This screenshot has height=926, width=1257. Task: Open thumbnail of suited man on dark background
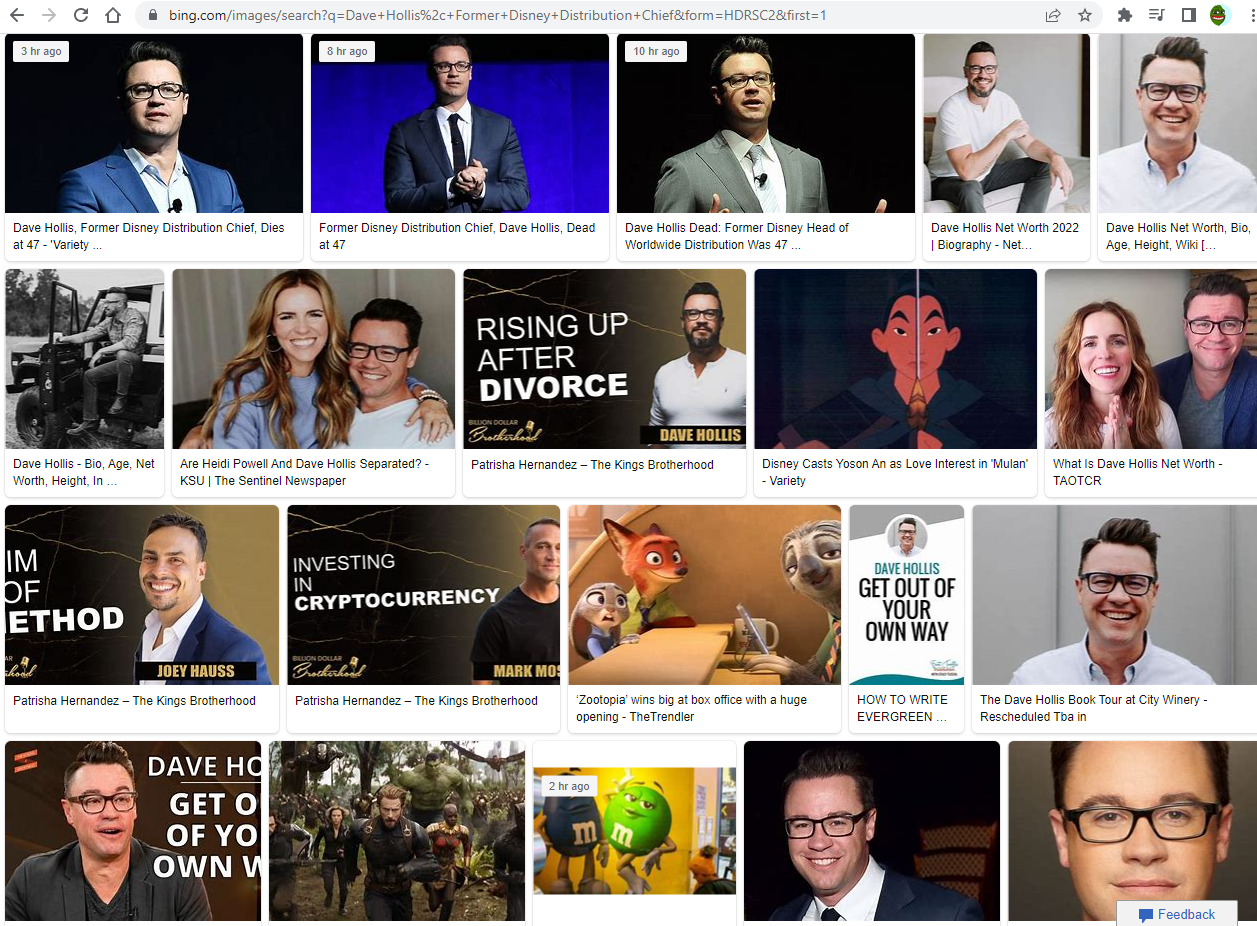tap(872, 831)
